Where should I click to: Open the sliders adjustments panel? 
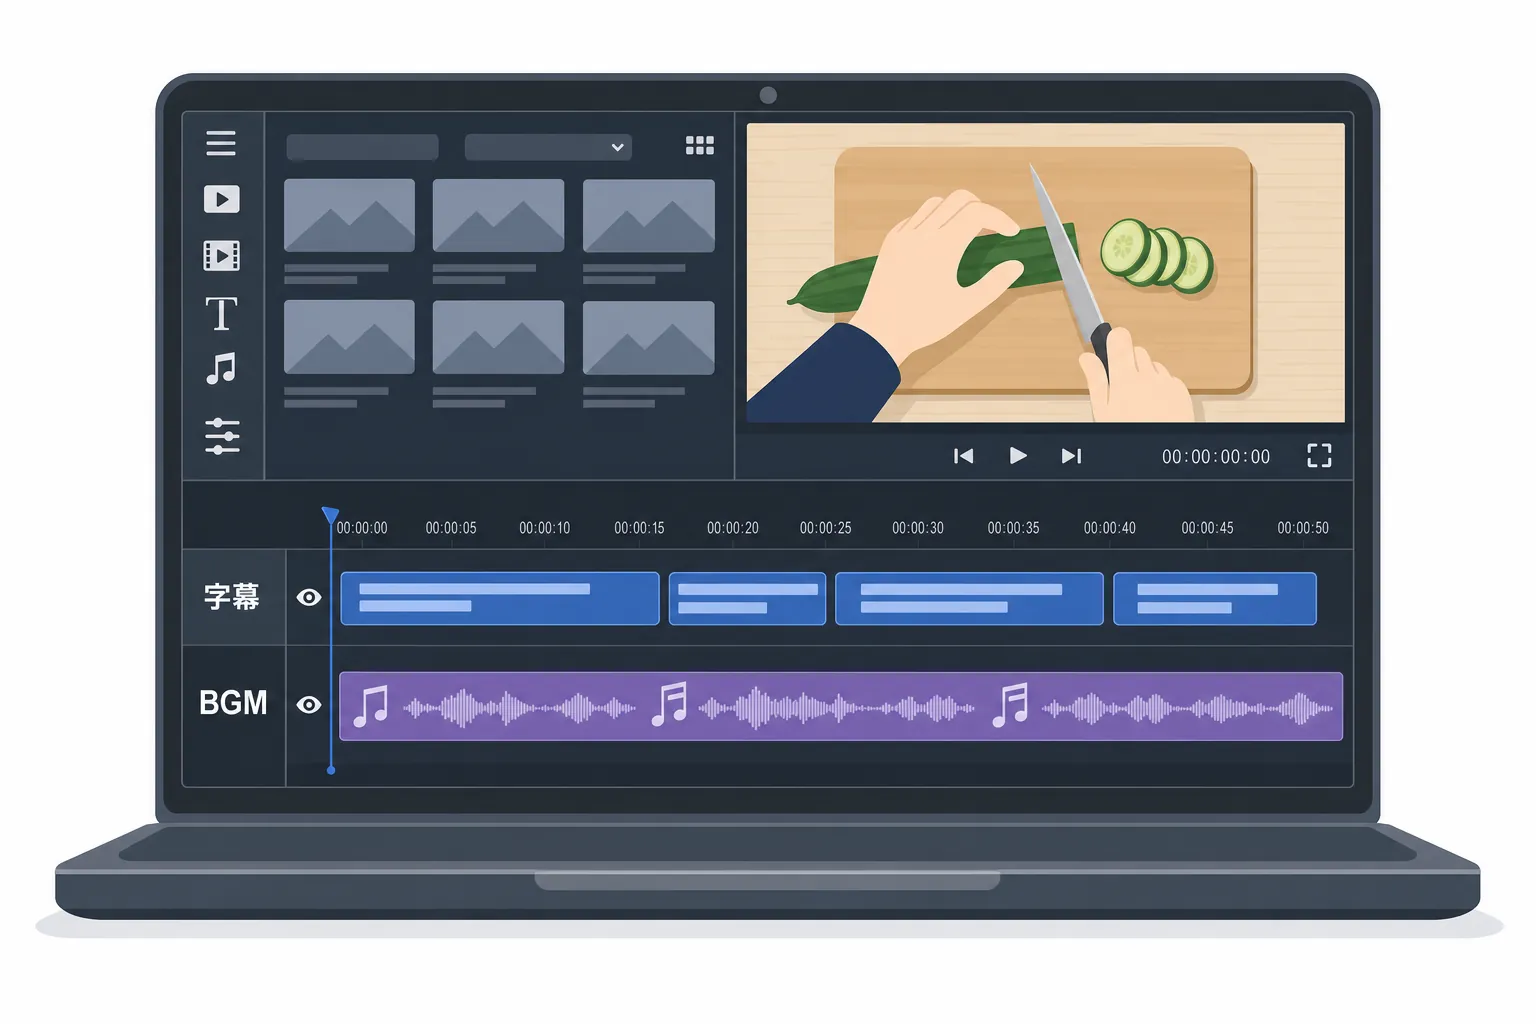[222, 436]
